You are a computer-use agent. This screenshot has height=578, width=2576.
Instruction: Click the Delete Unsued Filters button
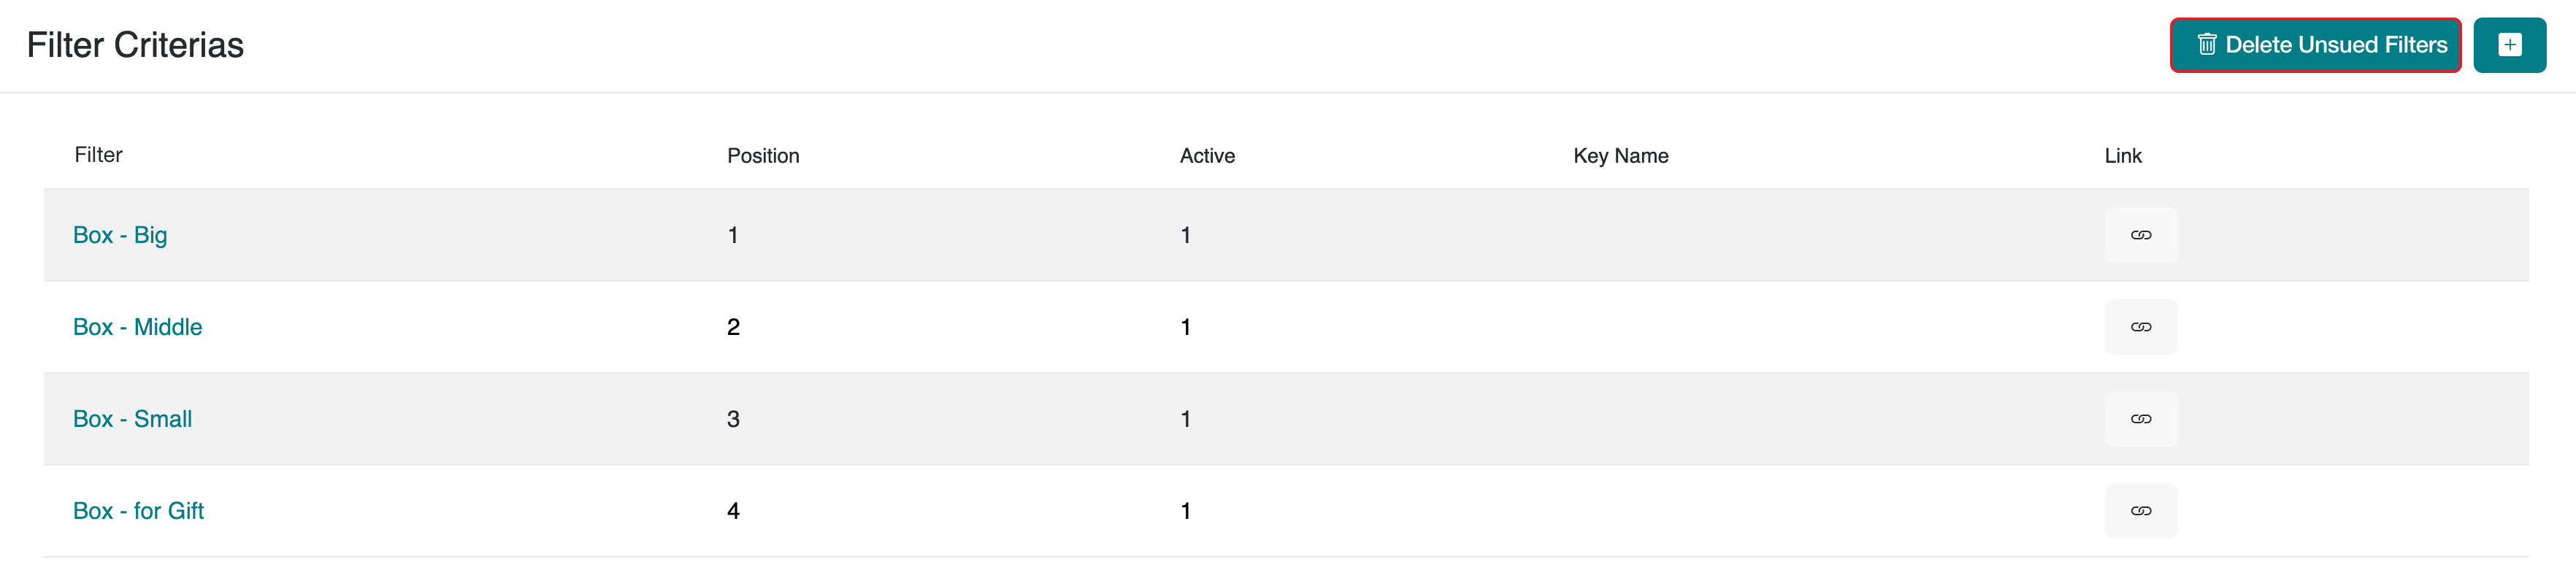pyautogui.click(x=2314, y=45)
